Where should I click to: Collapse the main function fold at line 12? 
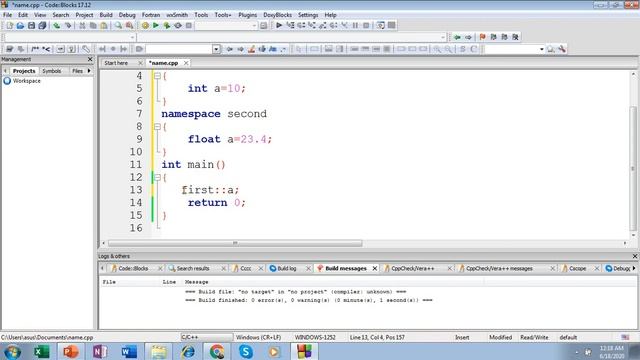[157, 177]
